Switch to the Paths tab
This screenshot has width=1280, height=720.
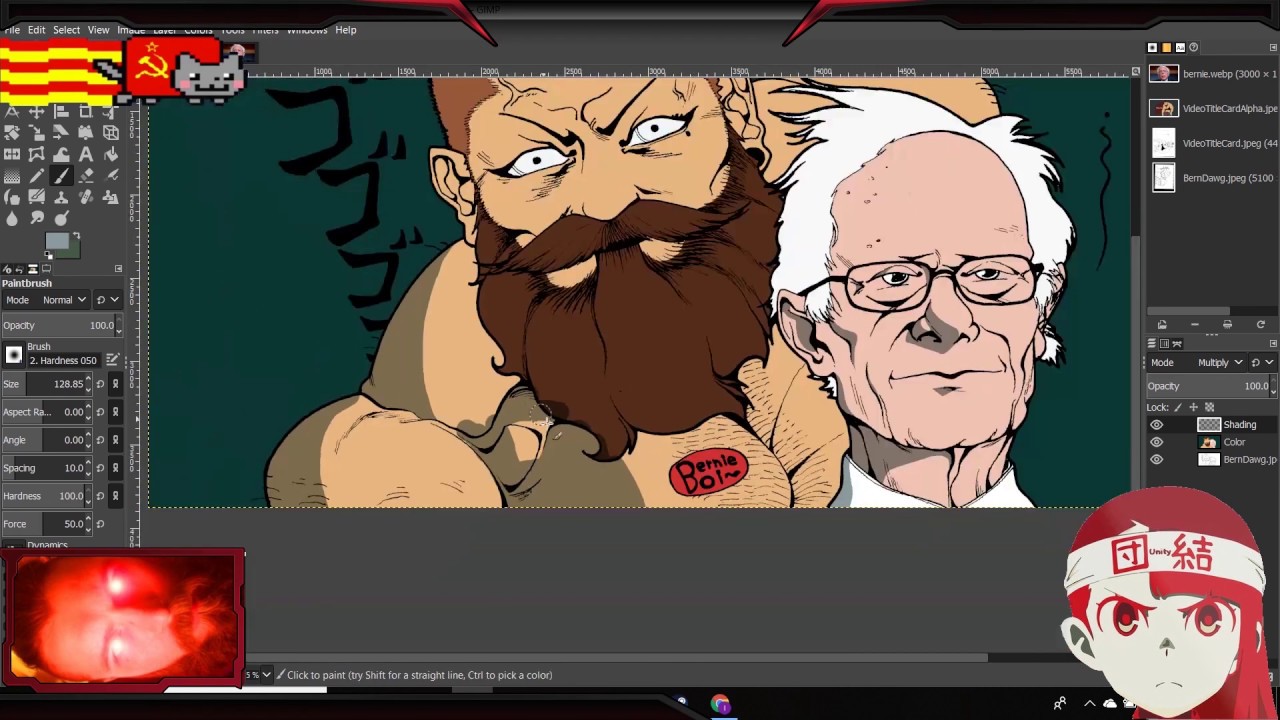click(x=1177, y=344)
